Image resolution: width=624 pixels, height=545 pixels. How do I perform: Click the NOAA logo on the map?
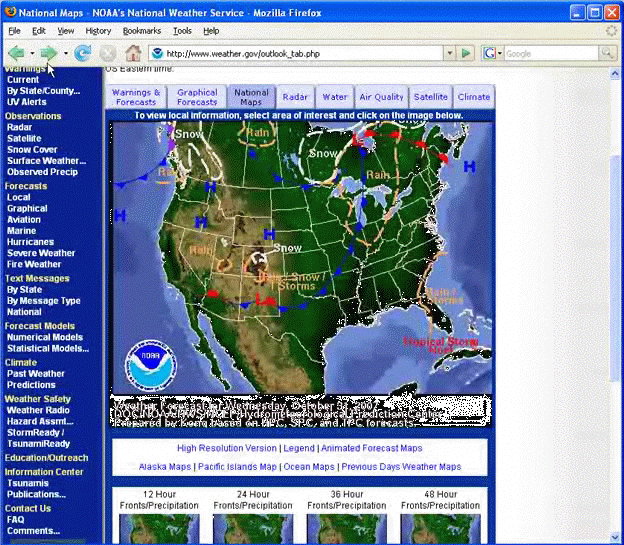[x=150, y=365]
